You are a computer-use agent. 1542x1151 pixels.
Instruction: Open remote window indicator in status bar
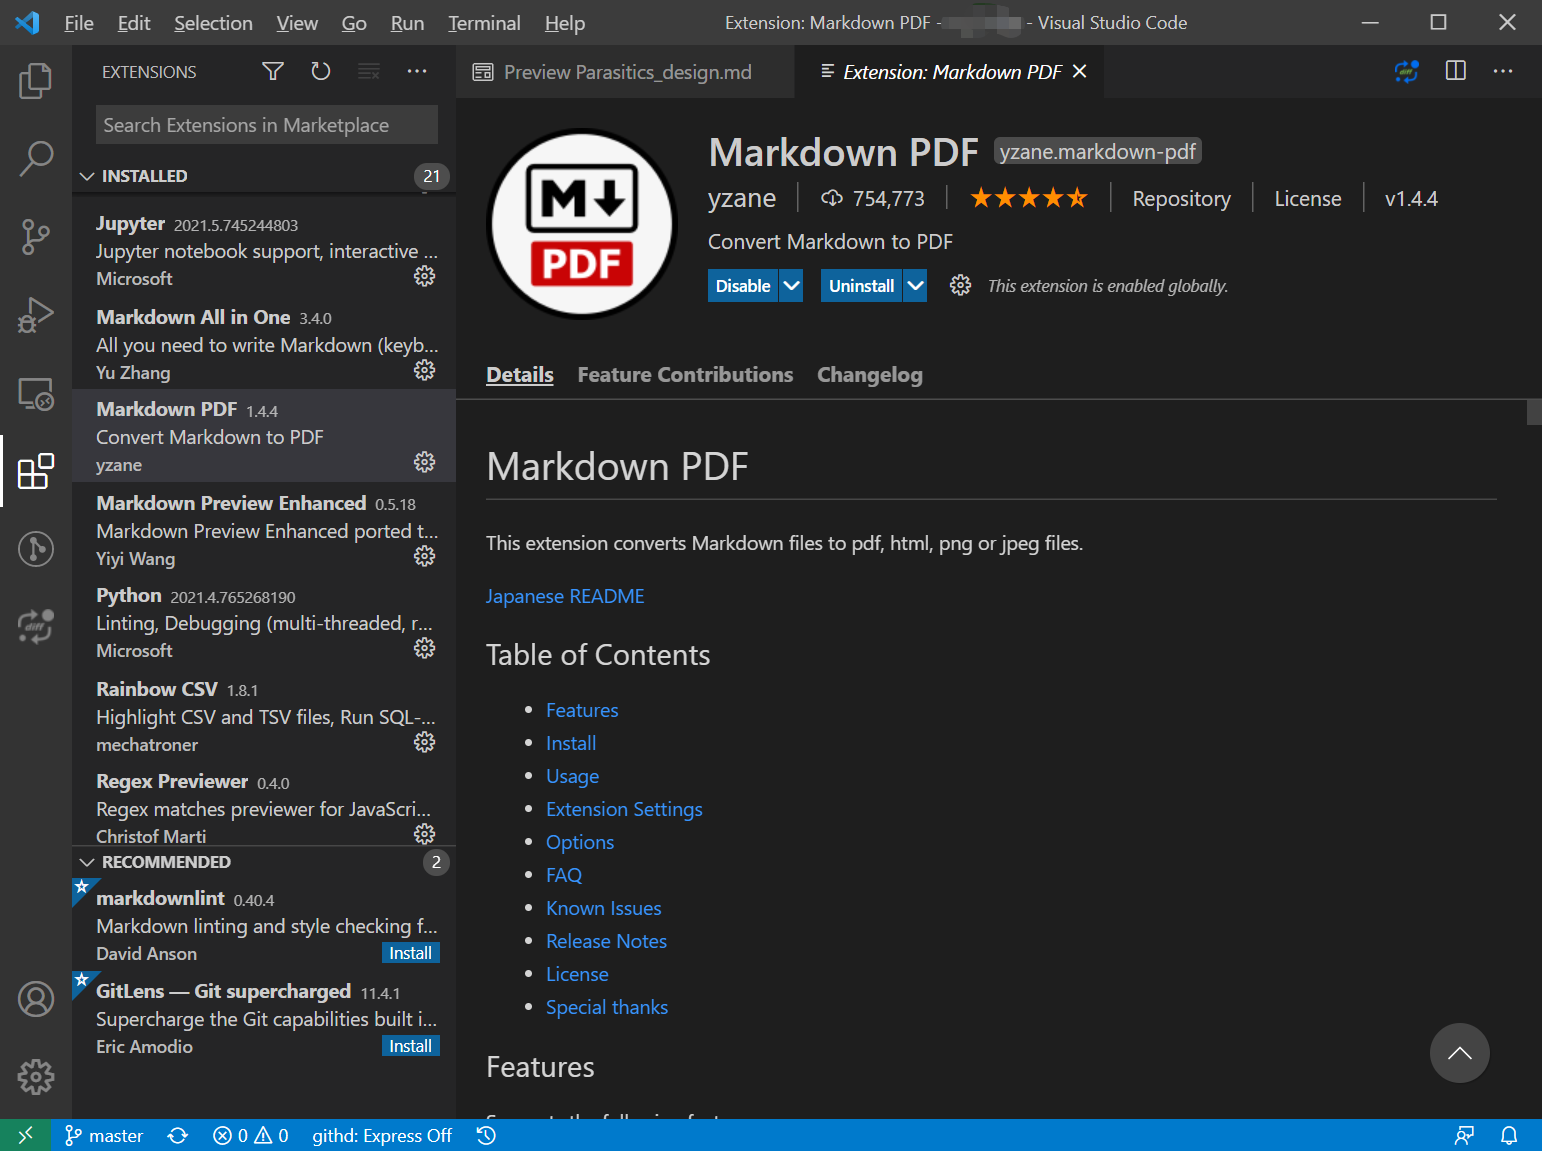point(26,1135)
